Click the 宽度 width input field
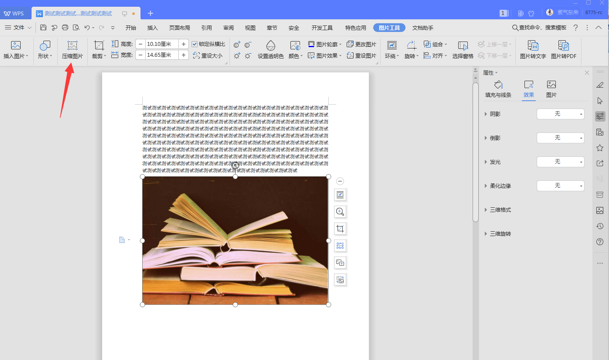Viewport: 609px width, 360px height. [162, 55]
